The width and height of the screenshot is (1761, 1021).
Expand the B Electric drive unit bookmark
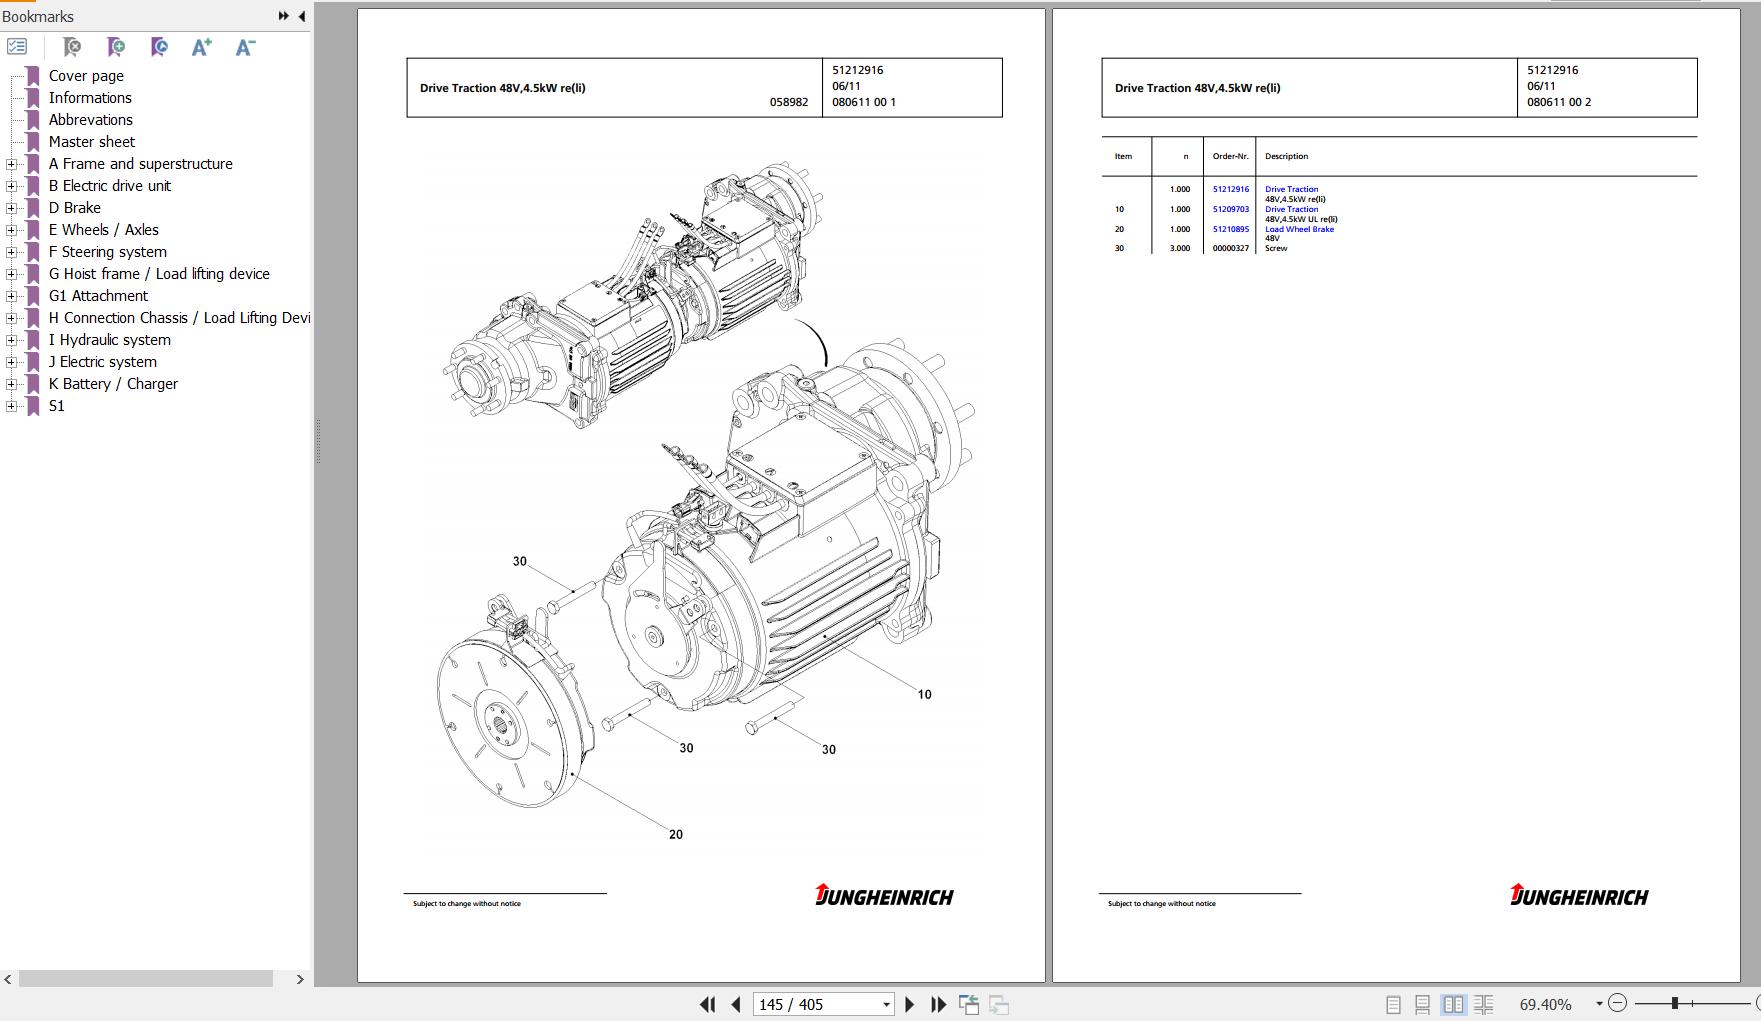point(11,186)
